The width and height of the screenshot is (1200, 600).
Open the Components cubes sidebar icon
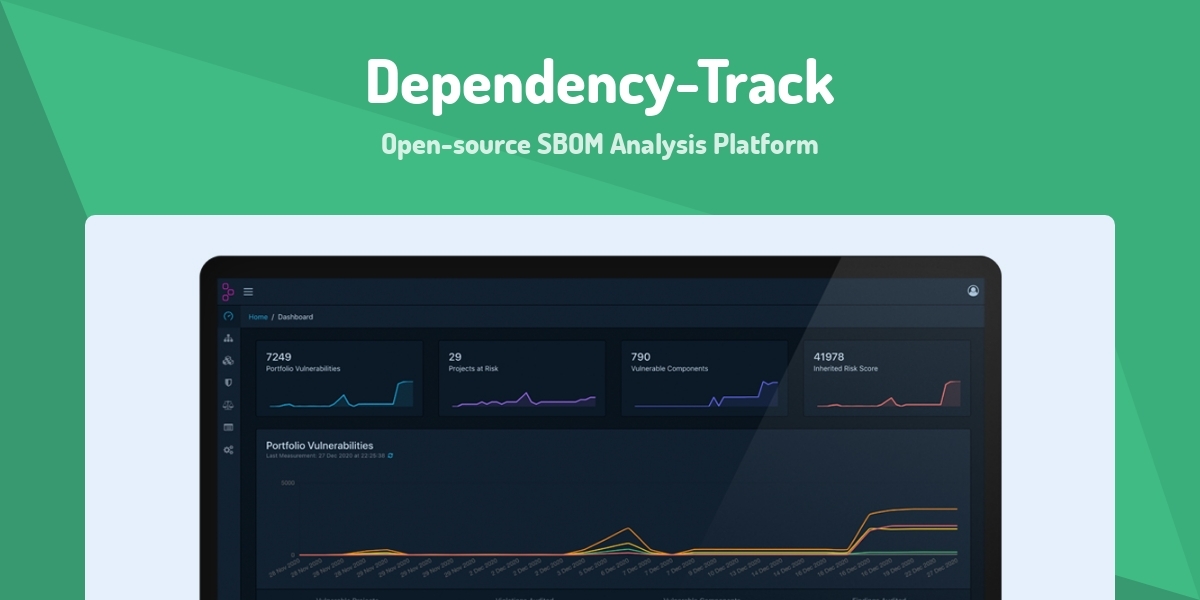pyautogui.click(x=228, y=360)
